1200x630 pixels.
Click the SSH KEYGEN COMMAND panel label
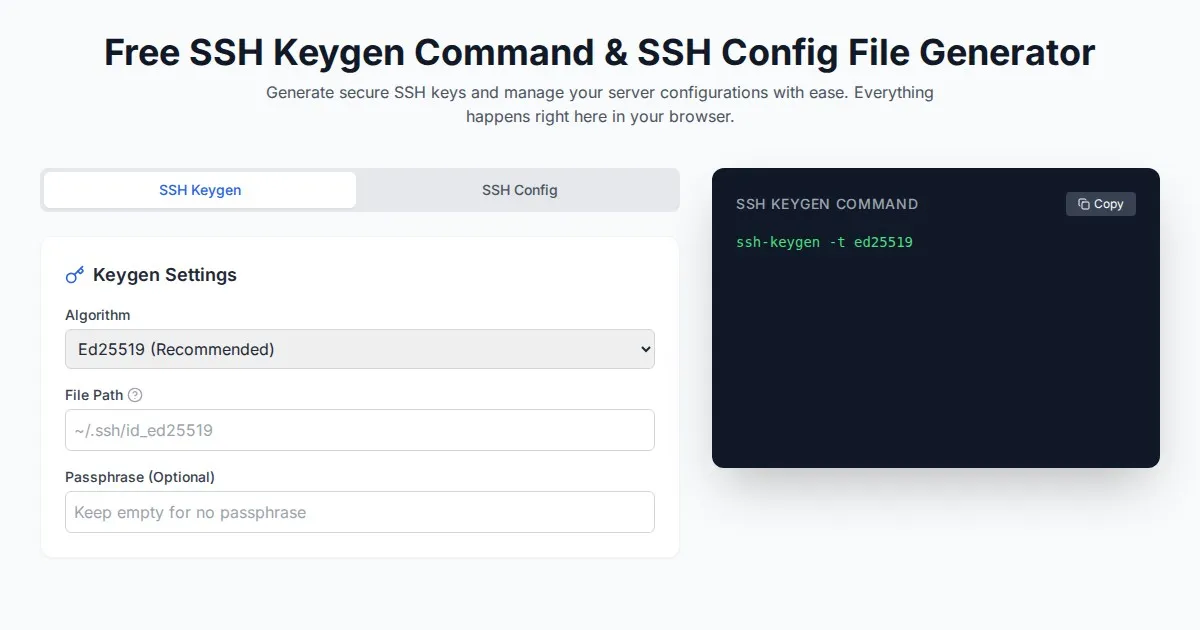tap(827, 204)
